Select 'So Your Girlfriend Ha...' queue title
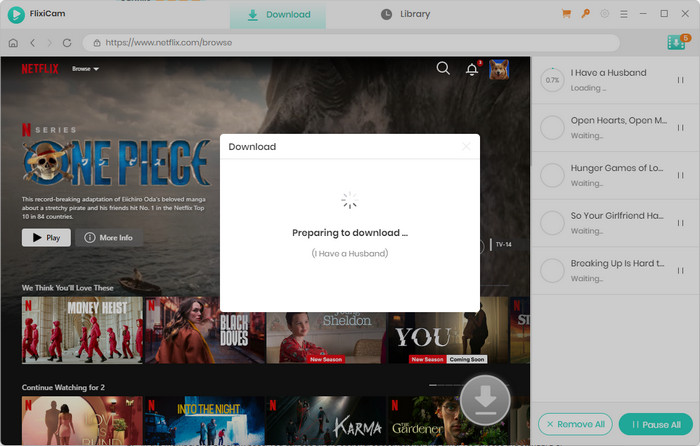The height and width of the screenshot is (446, 700). pyautogui.click(x=617, y=216)
